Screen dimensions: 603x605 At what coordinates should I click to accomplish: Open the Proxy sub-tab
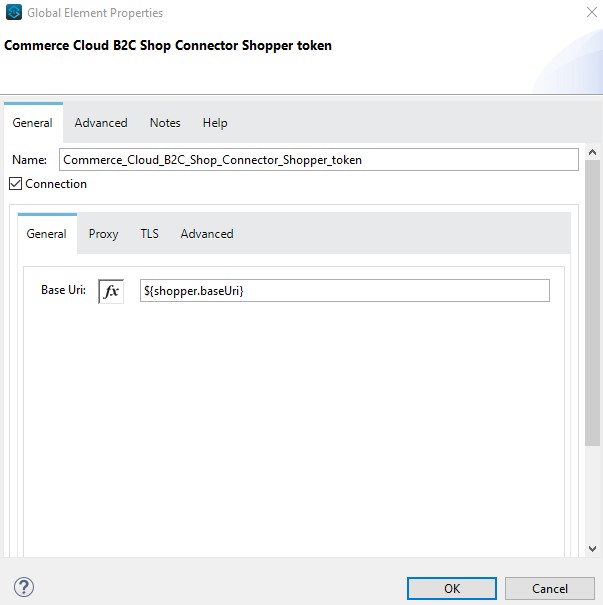coord(103,234)
